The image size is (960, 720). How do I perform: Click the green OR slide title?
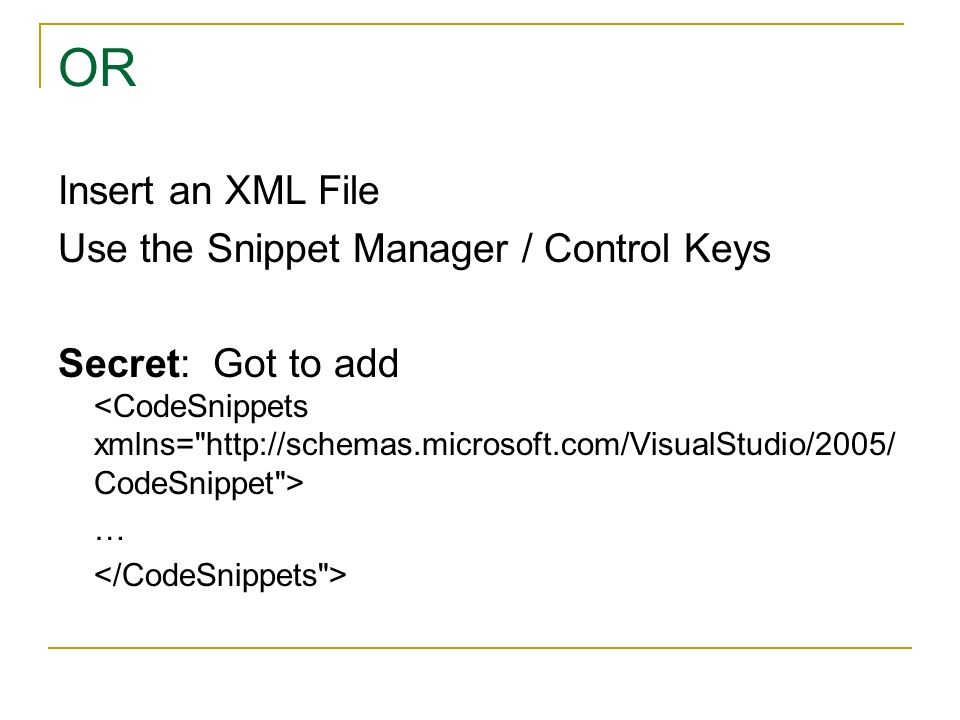[97, 67]
